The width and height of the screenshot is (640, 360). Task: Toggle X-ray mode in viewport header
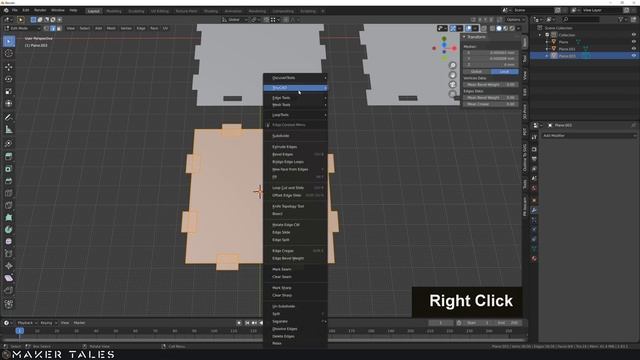point(484,29)
